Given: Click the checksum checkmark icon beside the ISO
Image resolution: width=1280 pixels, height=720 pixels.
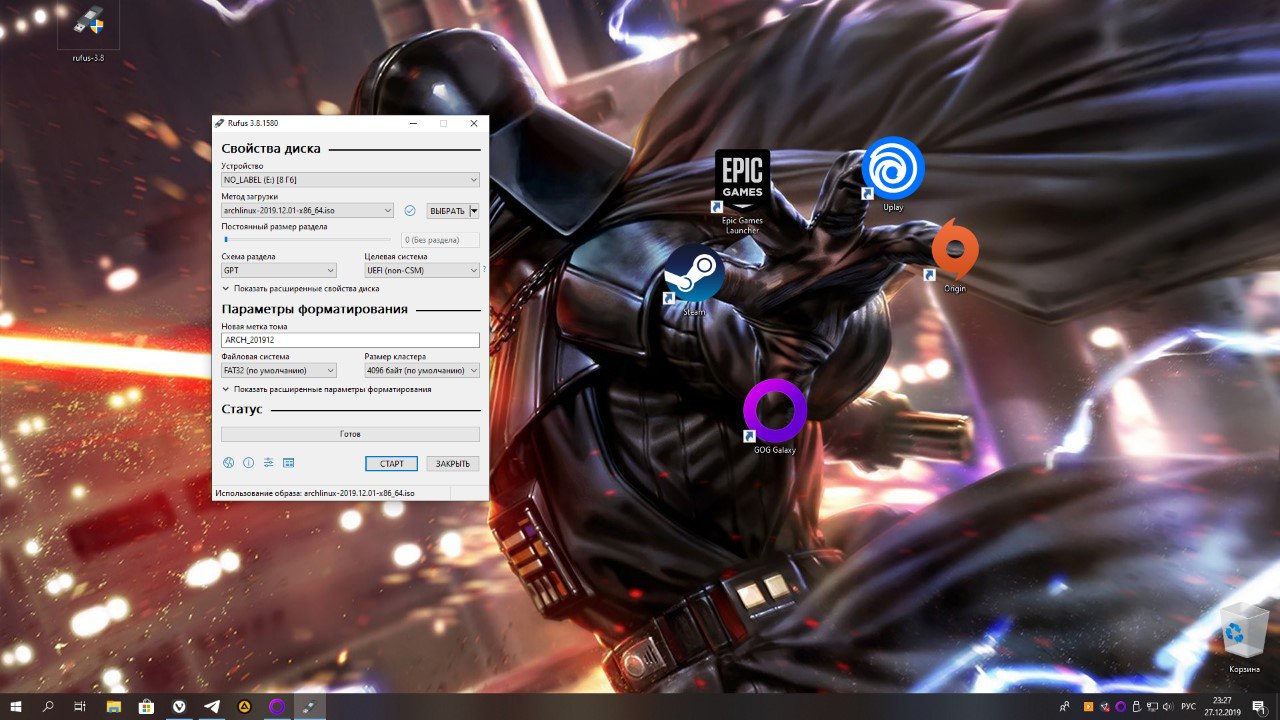Looking at the screenshot, I should 410,211.
